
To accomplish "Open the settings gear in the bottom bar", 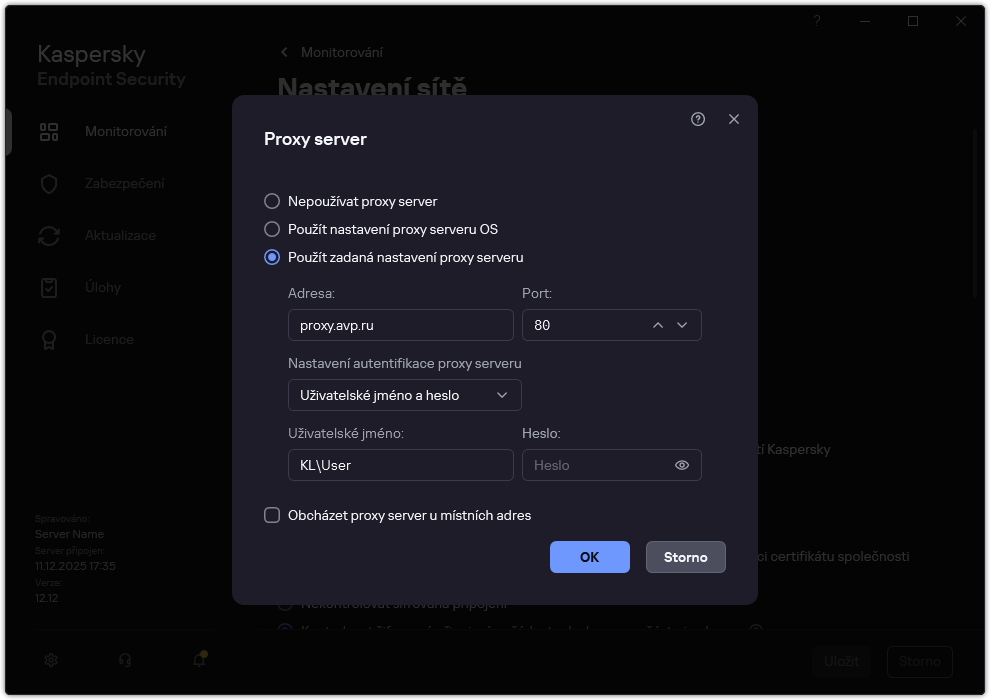I will click(x=50, y=660).
